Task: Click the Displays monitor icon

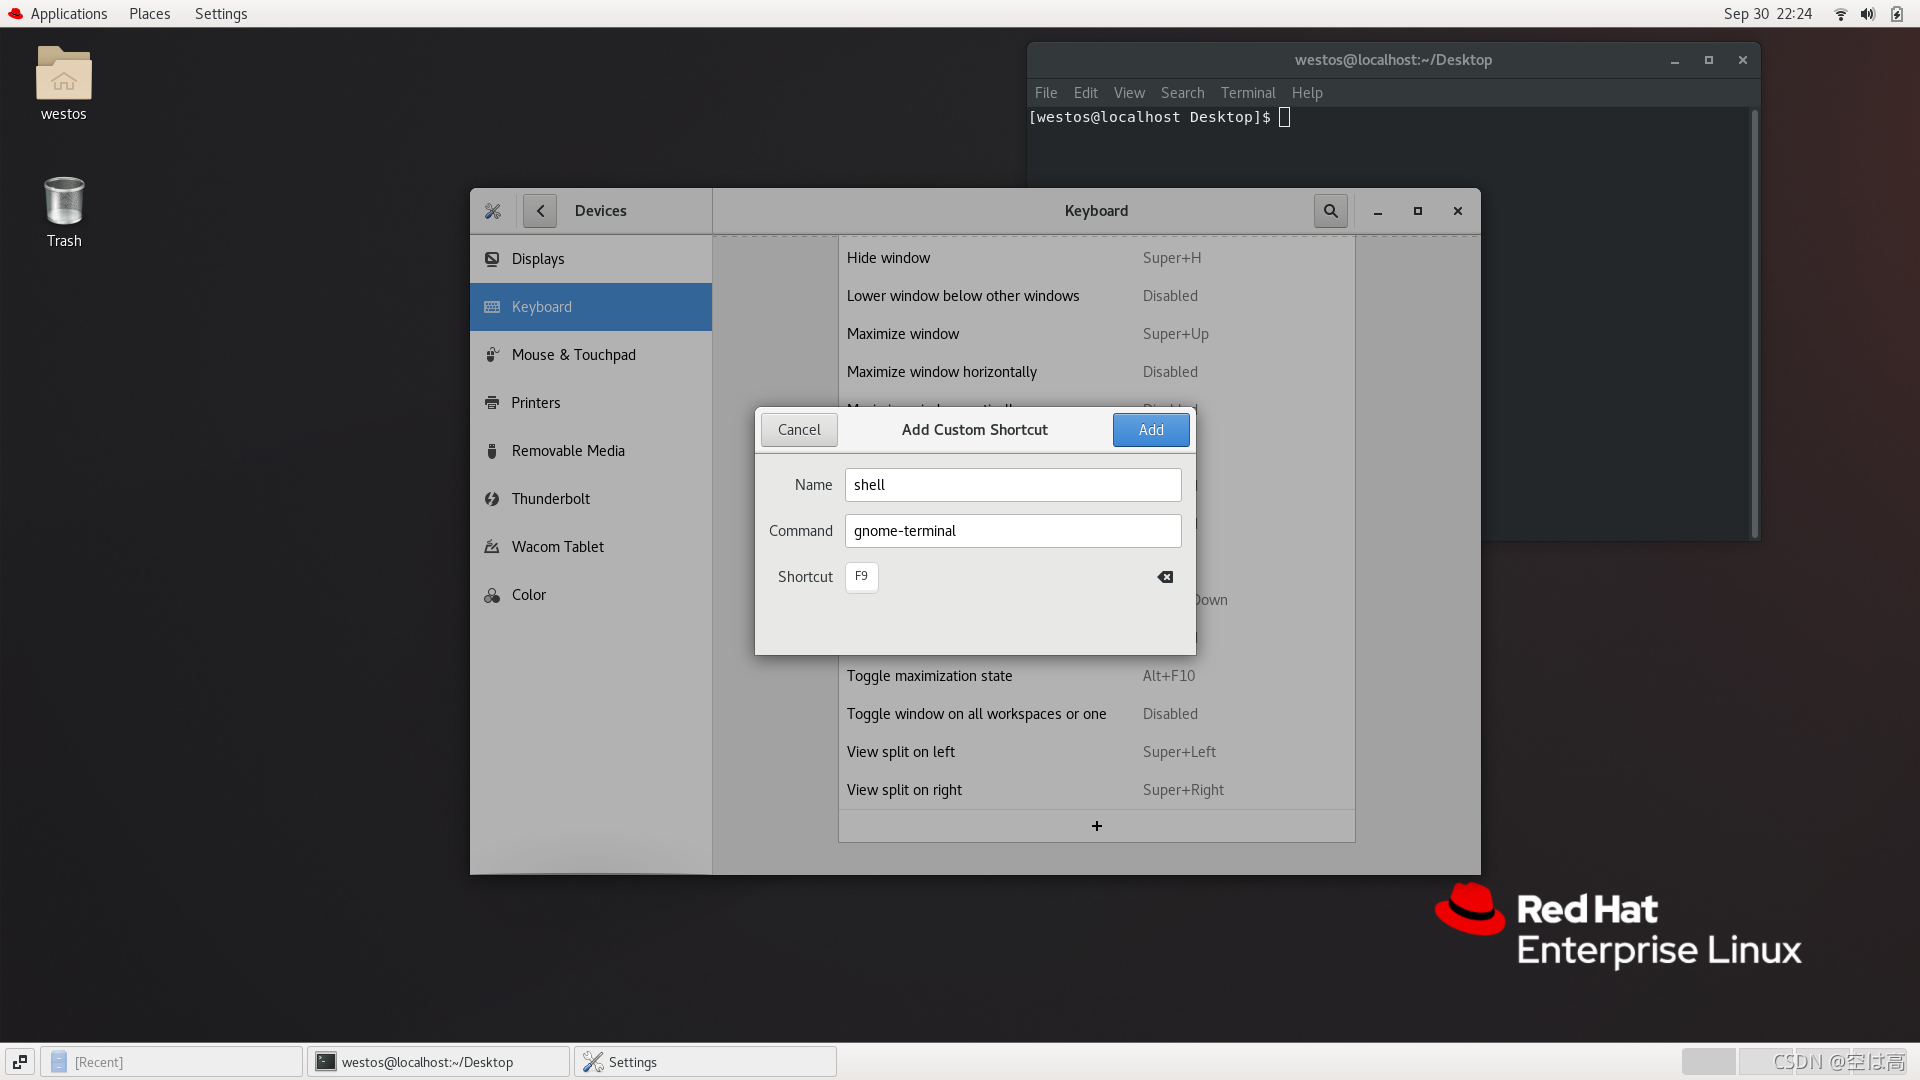Action: point(492,259)
